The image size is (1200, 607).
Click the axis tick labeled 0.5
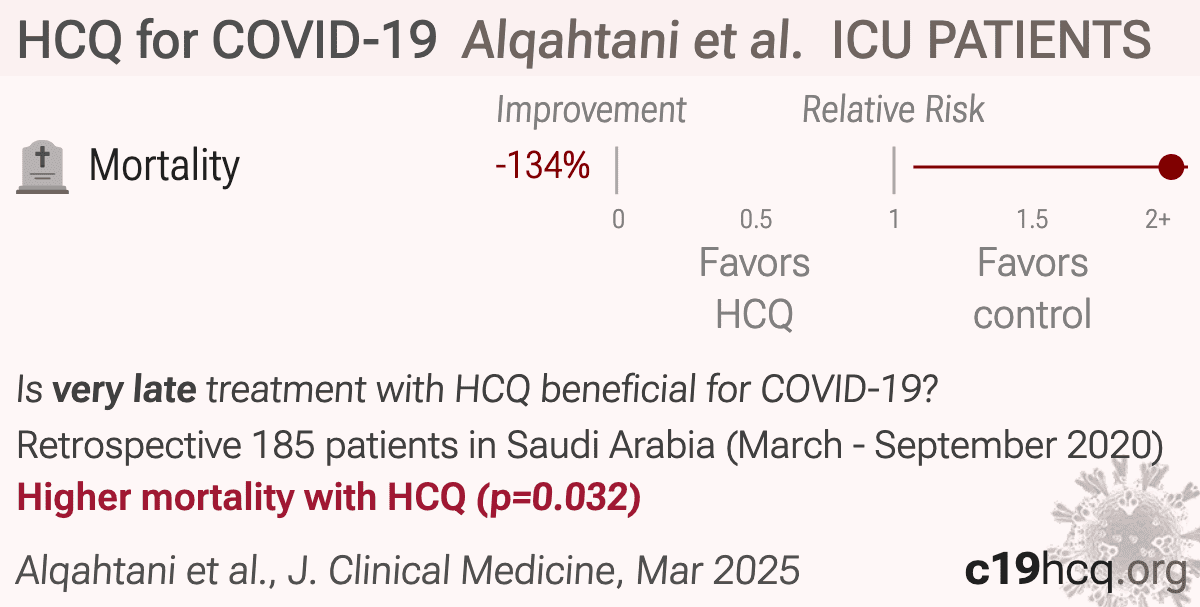pyautogui.click(x=755, y=219)
